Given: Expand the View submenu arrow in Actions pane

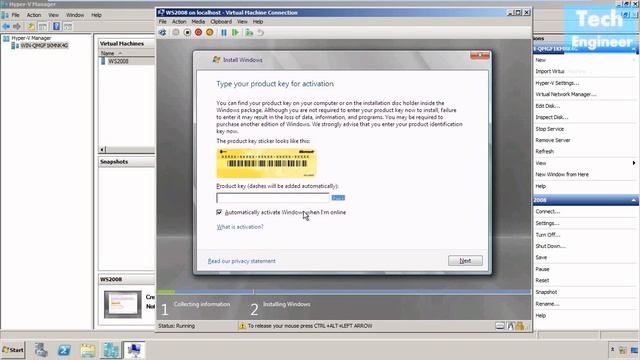Looking at the screenshot, I should tap(633, 163).
